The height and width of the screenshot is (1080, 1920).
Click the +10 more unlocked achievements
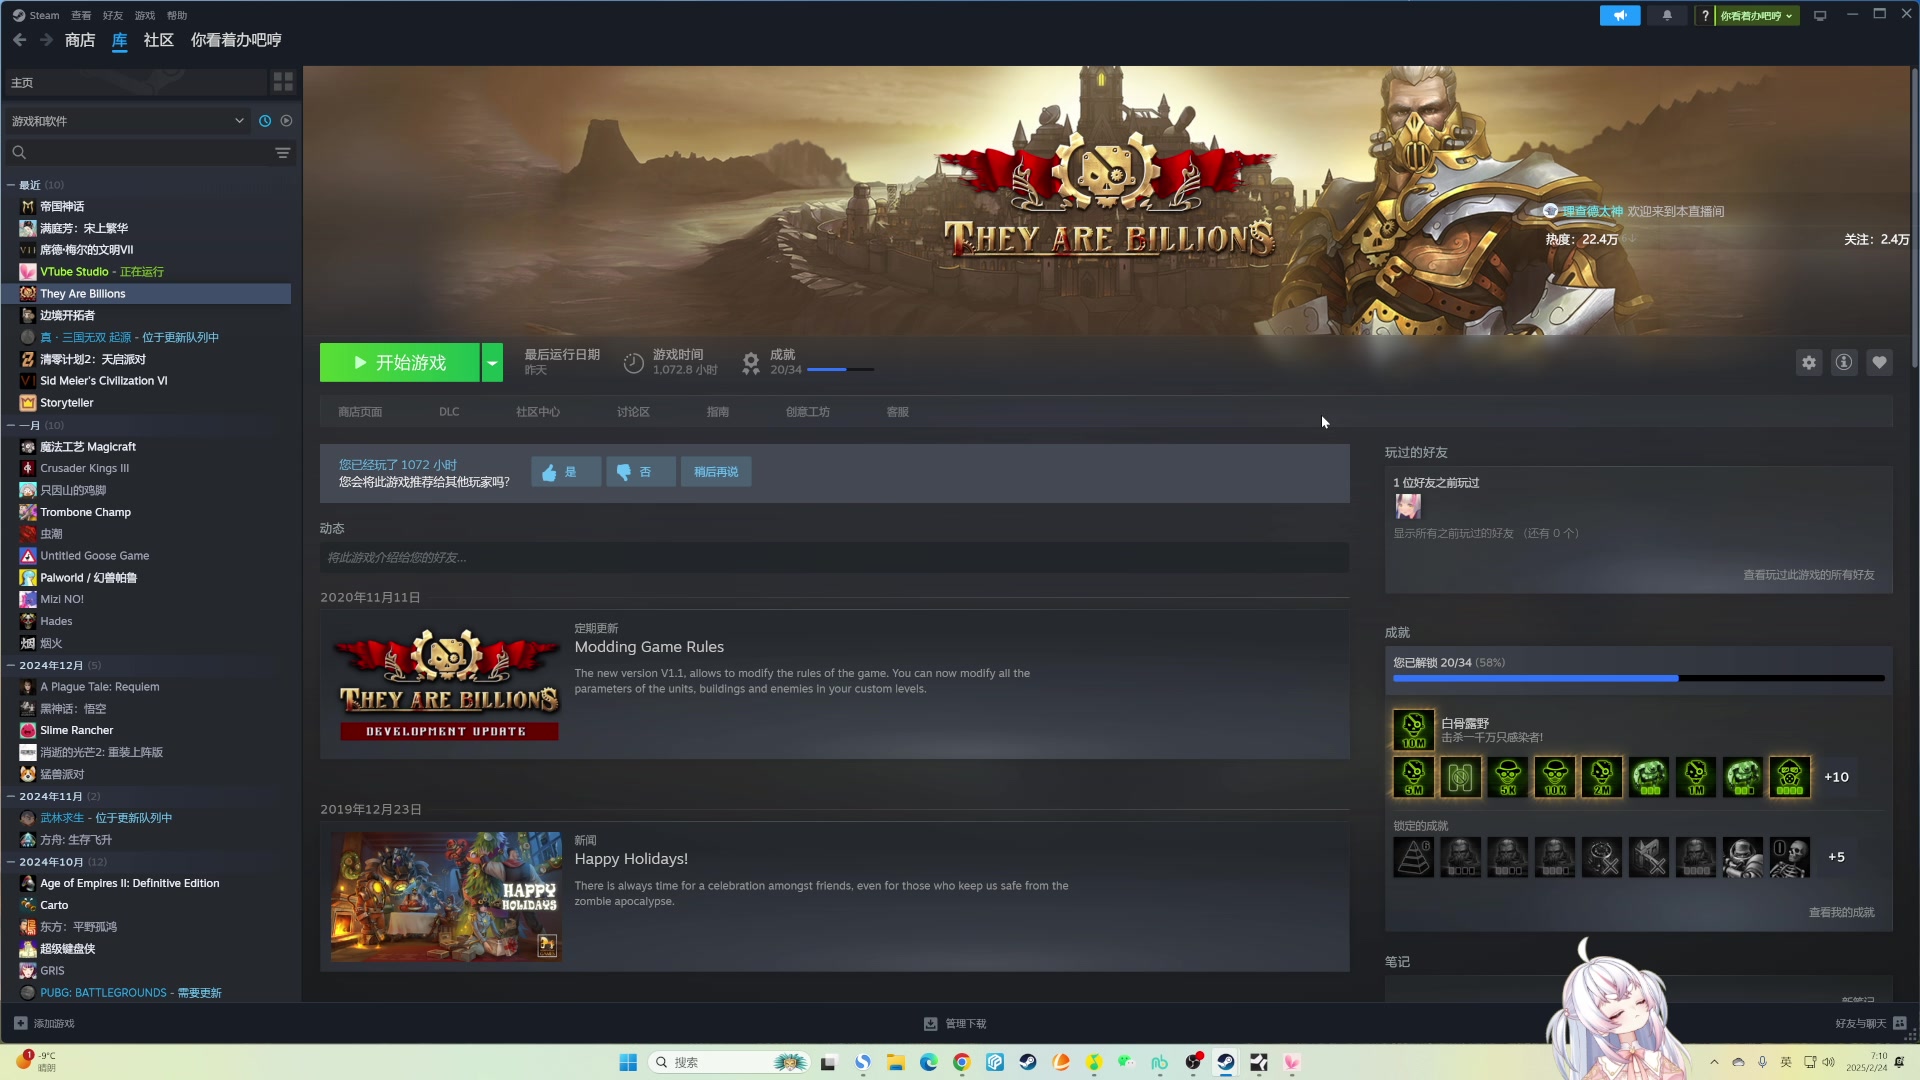tap(1837, 777)
